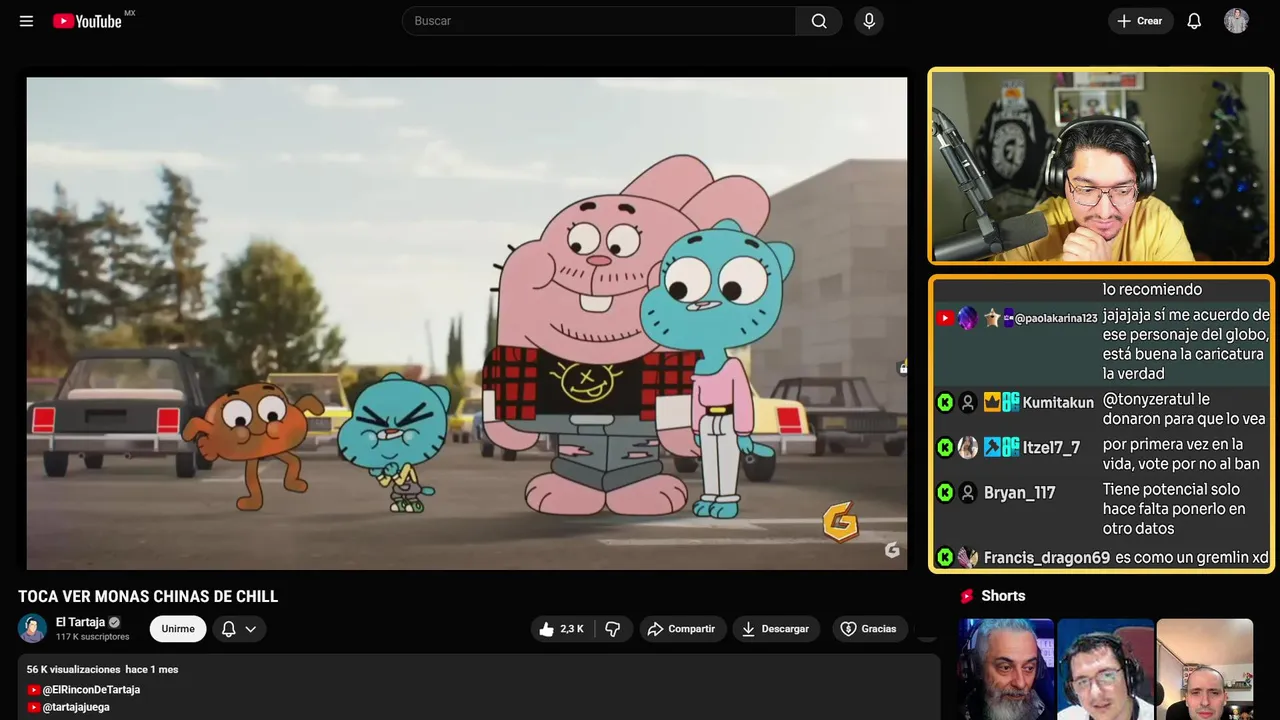
Task: Click the video title text
Action: (148, 597)
